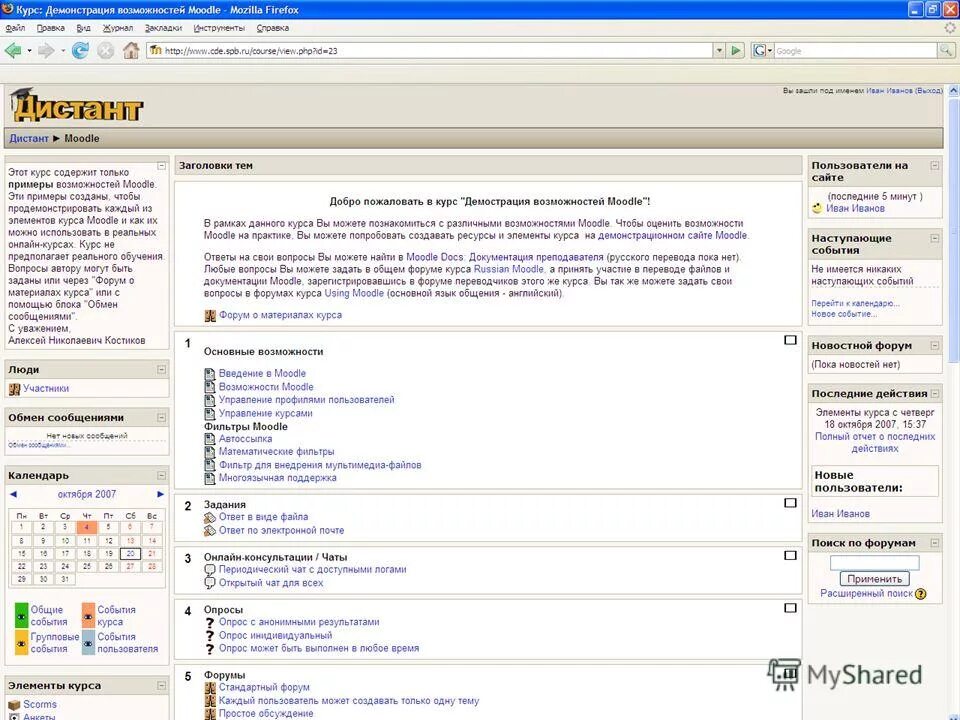The image size is (960, 720).
Task: Collapse the Календарь block
Action: tap(162, 475)
